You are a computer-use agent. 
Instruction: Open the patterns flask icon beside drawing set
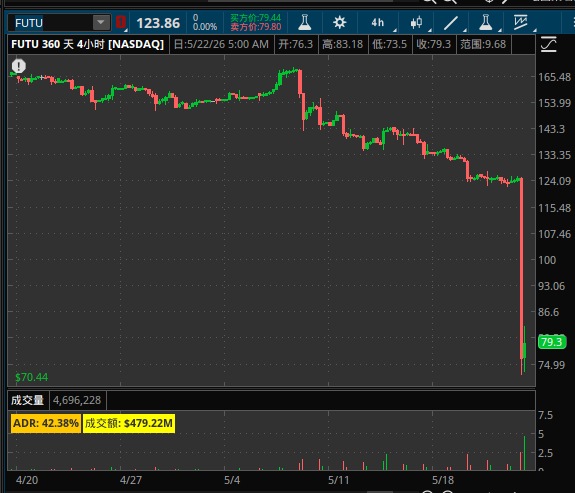(486, 22)
